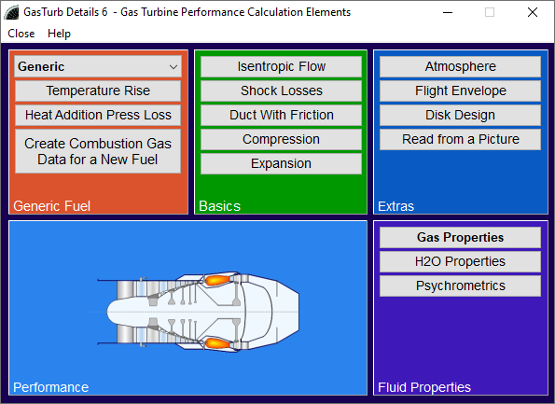Screen dimensions: 555x404
Task: Open Isentropic Flow calculator
Action: (281, 67)
